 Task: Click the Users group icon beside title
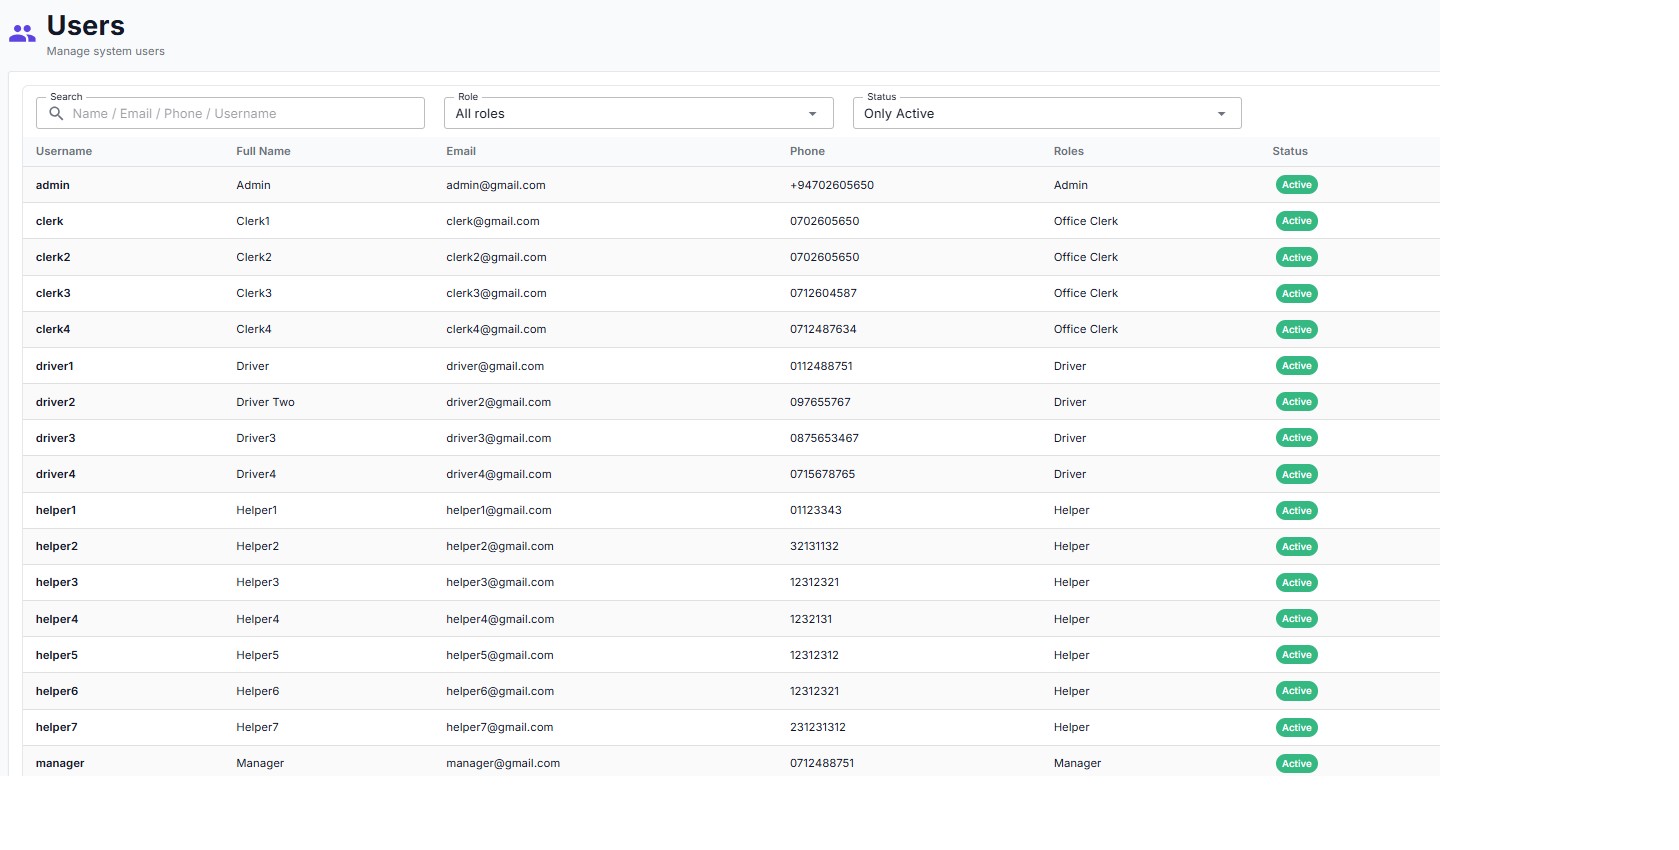[x=22, y=34]
